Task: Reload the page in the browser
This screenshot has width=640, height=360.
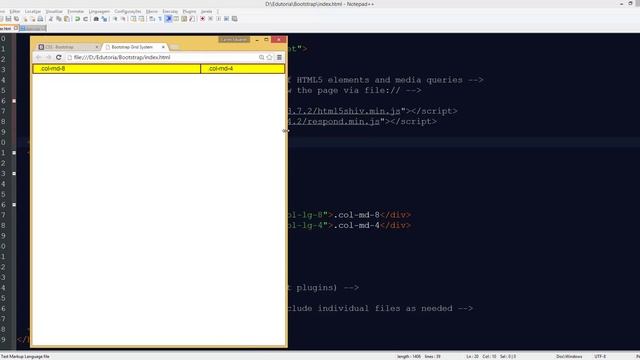Action: (58, 58)
